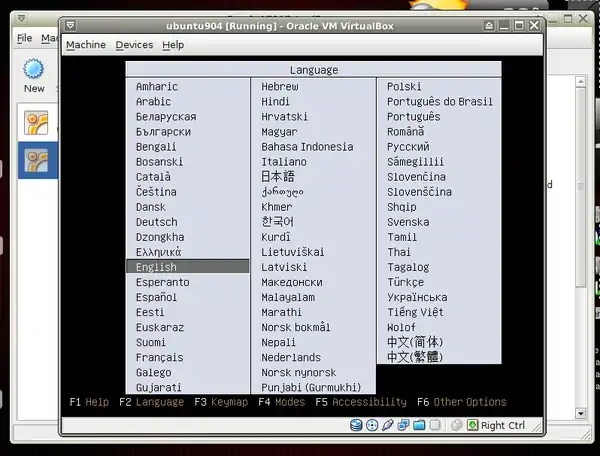Open the Help menu in VM window
The height and width of the screenshot is (456, 600).
pos(173,45)
